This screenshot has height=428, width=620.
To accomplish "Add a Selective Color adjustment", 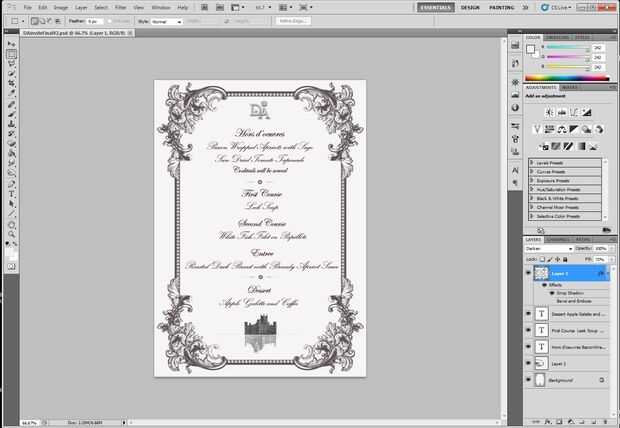I will click(x=593, y=147).
